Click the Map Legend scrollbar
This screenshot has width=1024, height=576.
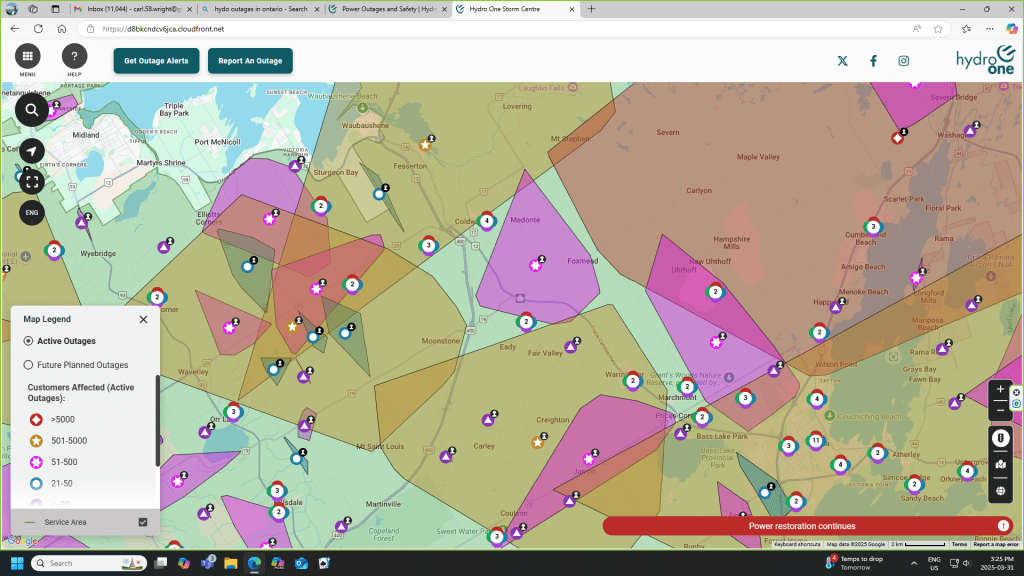(156, 420)
